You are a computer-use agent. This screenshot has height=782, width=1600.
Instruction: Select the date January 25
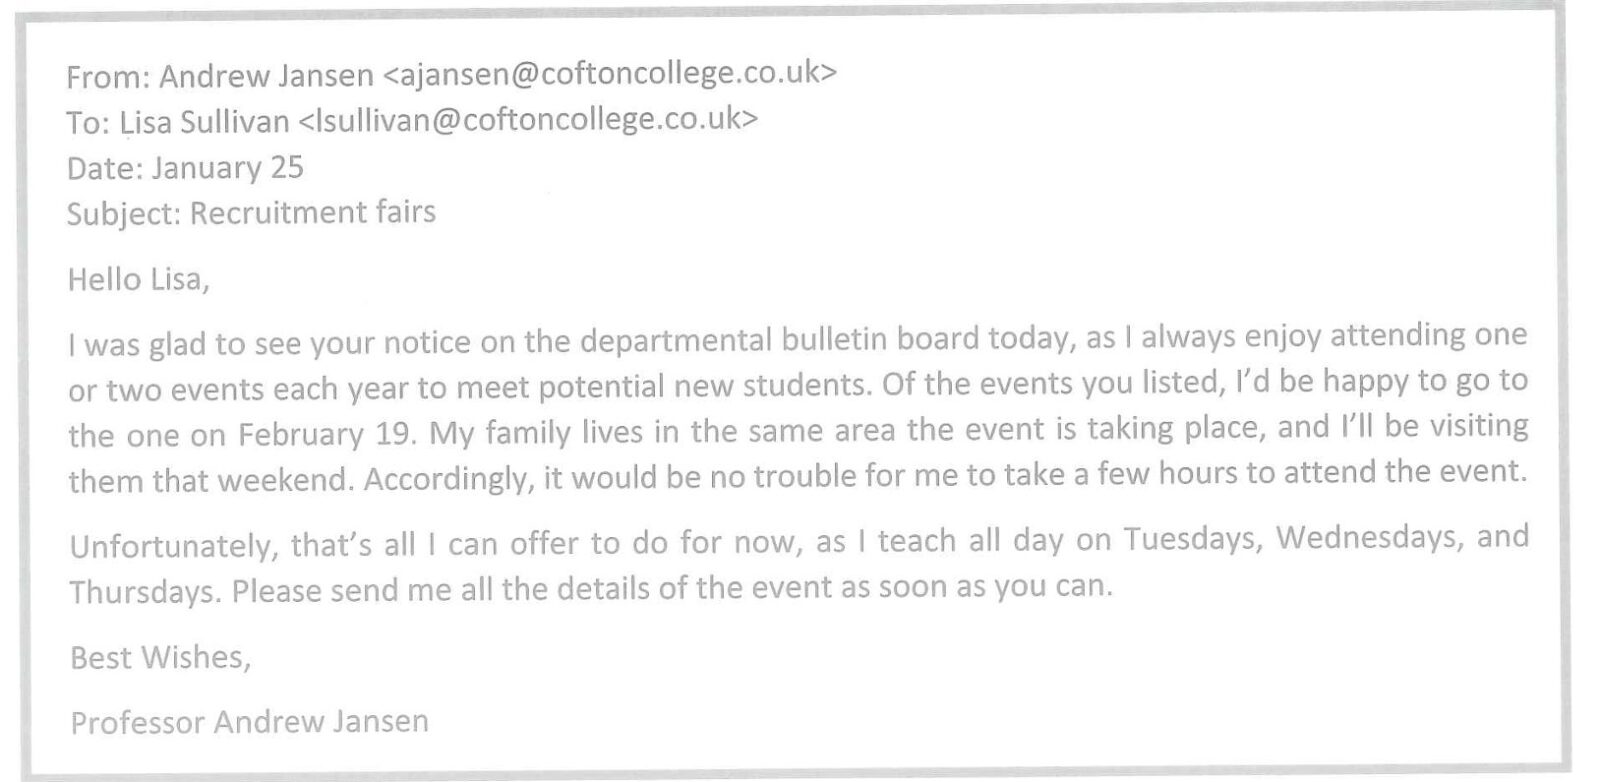227,167
